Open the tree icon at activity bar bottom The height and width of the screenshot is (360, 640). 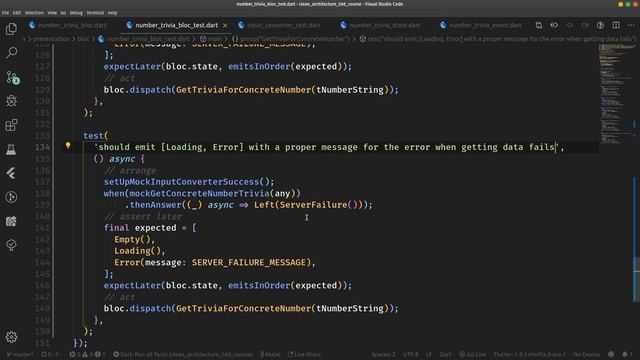[11, 245]
